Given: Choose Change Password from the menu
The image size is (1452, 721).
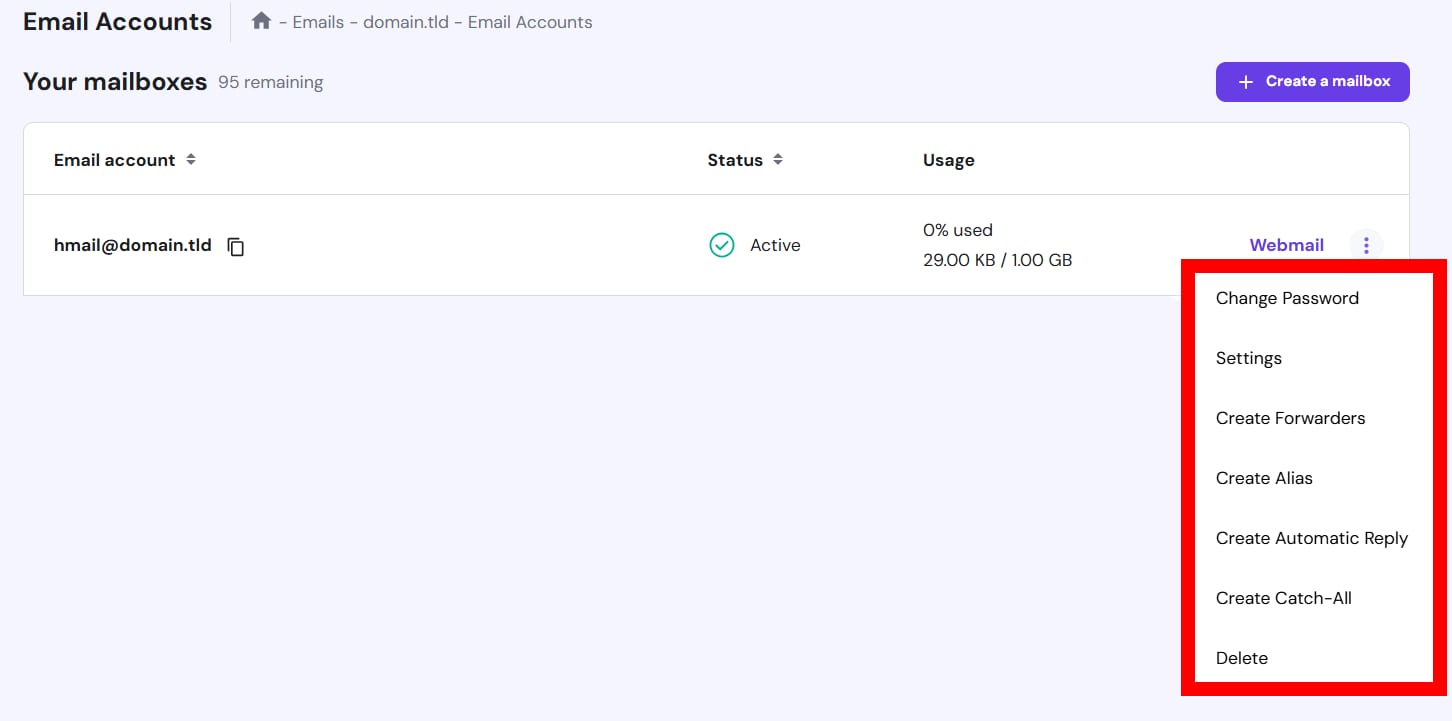Looking at the screenshot, I should pyautogui.click(x=1286, y=298).
